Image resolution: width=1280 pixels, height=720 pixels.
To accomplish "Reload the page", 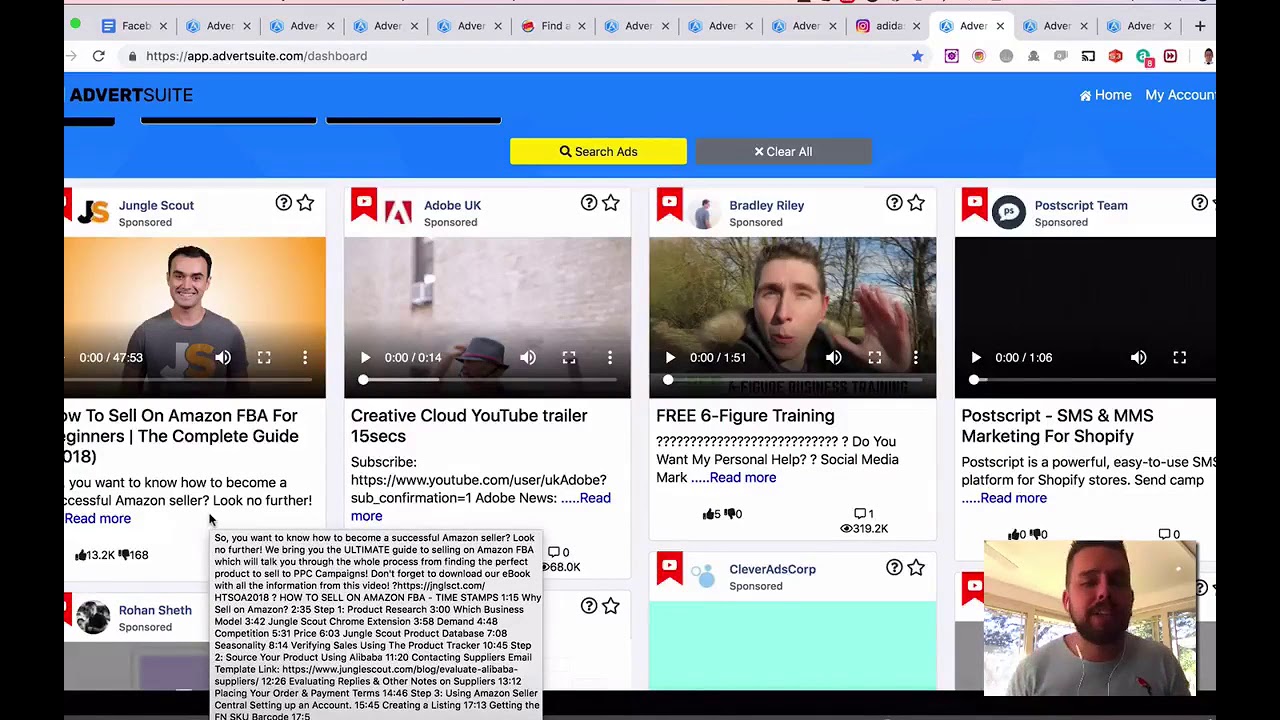I will click(99, 56).
